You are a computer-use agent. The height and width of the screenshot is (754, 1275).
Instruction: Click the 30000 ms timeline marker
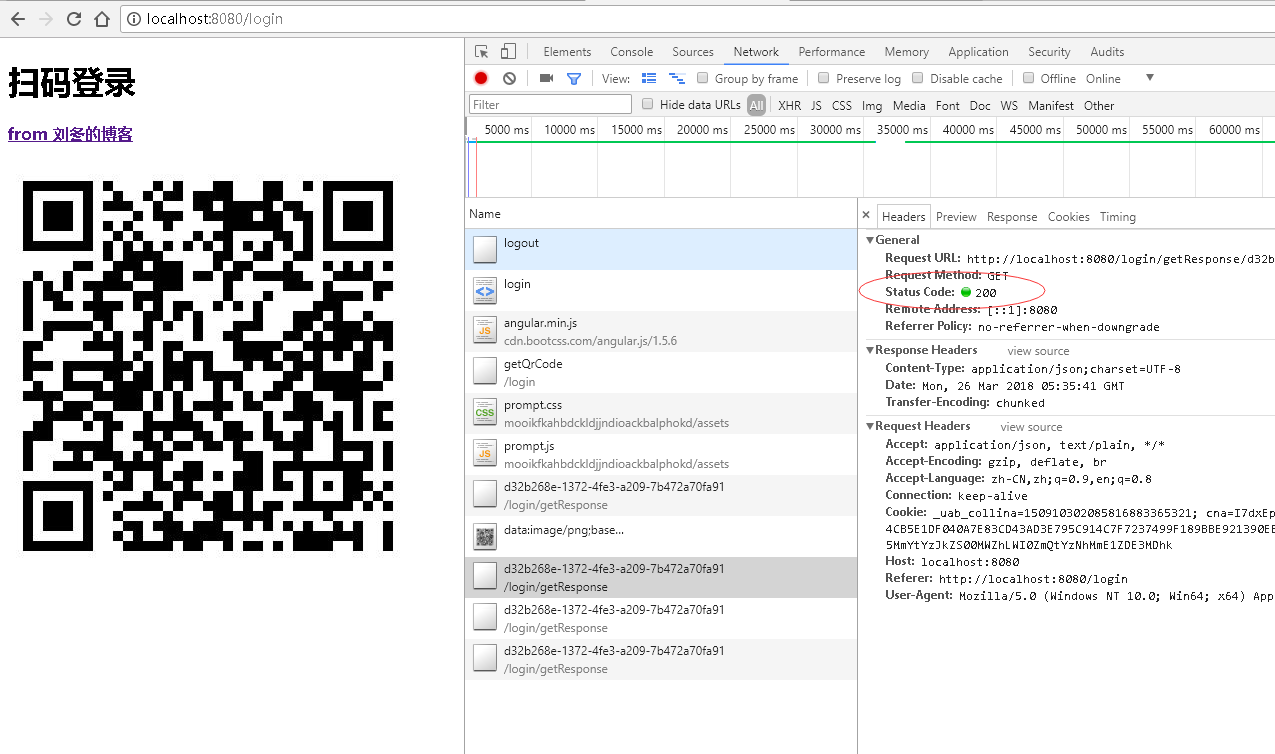835,130
